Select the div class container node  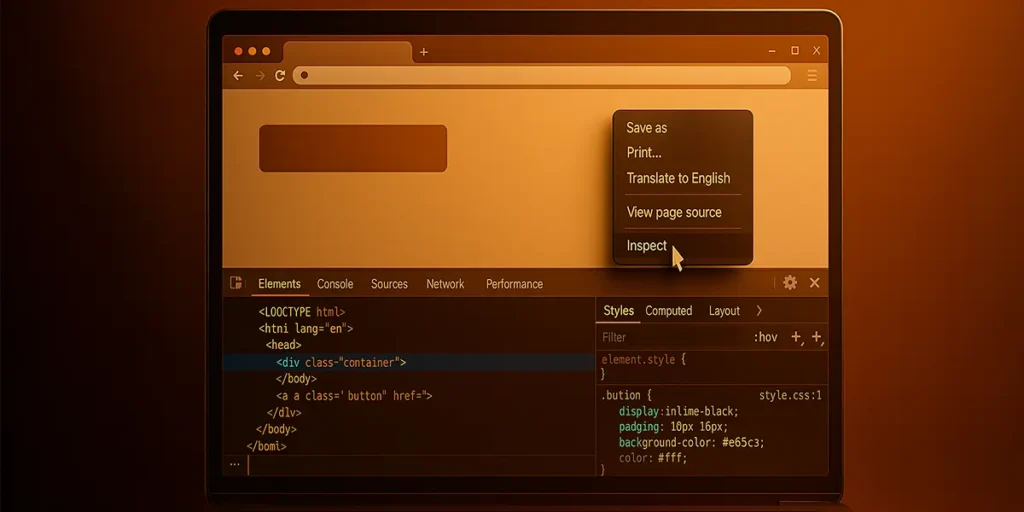[x=341, y=362]
